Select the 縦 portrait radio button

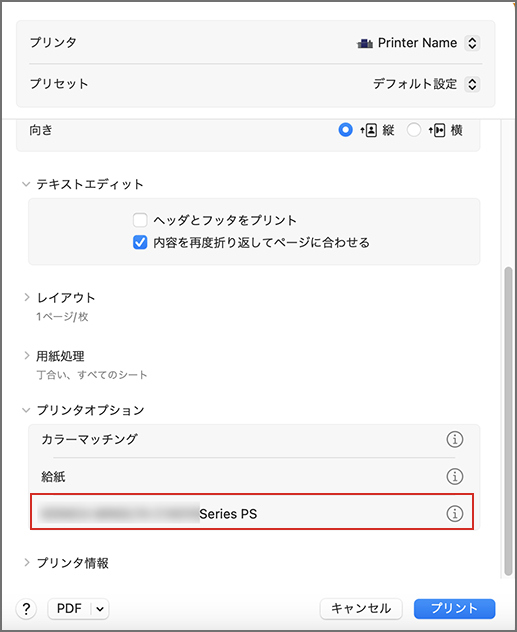click(345, 130)
